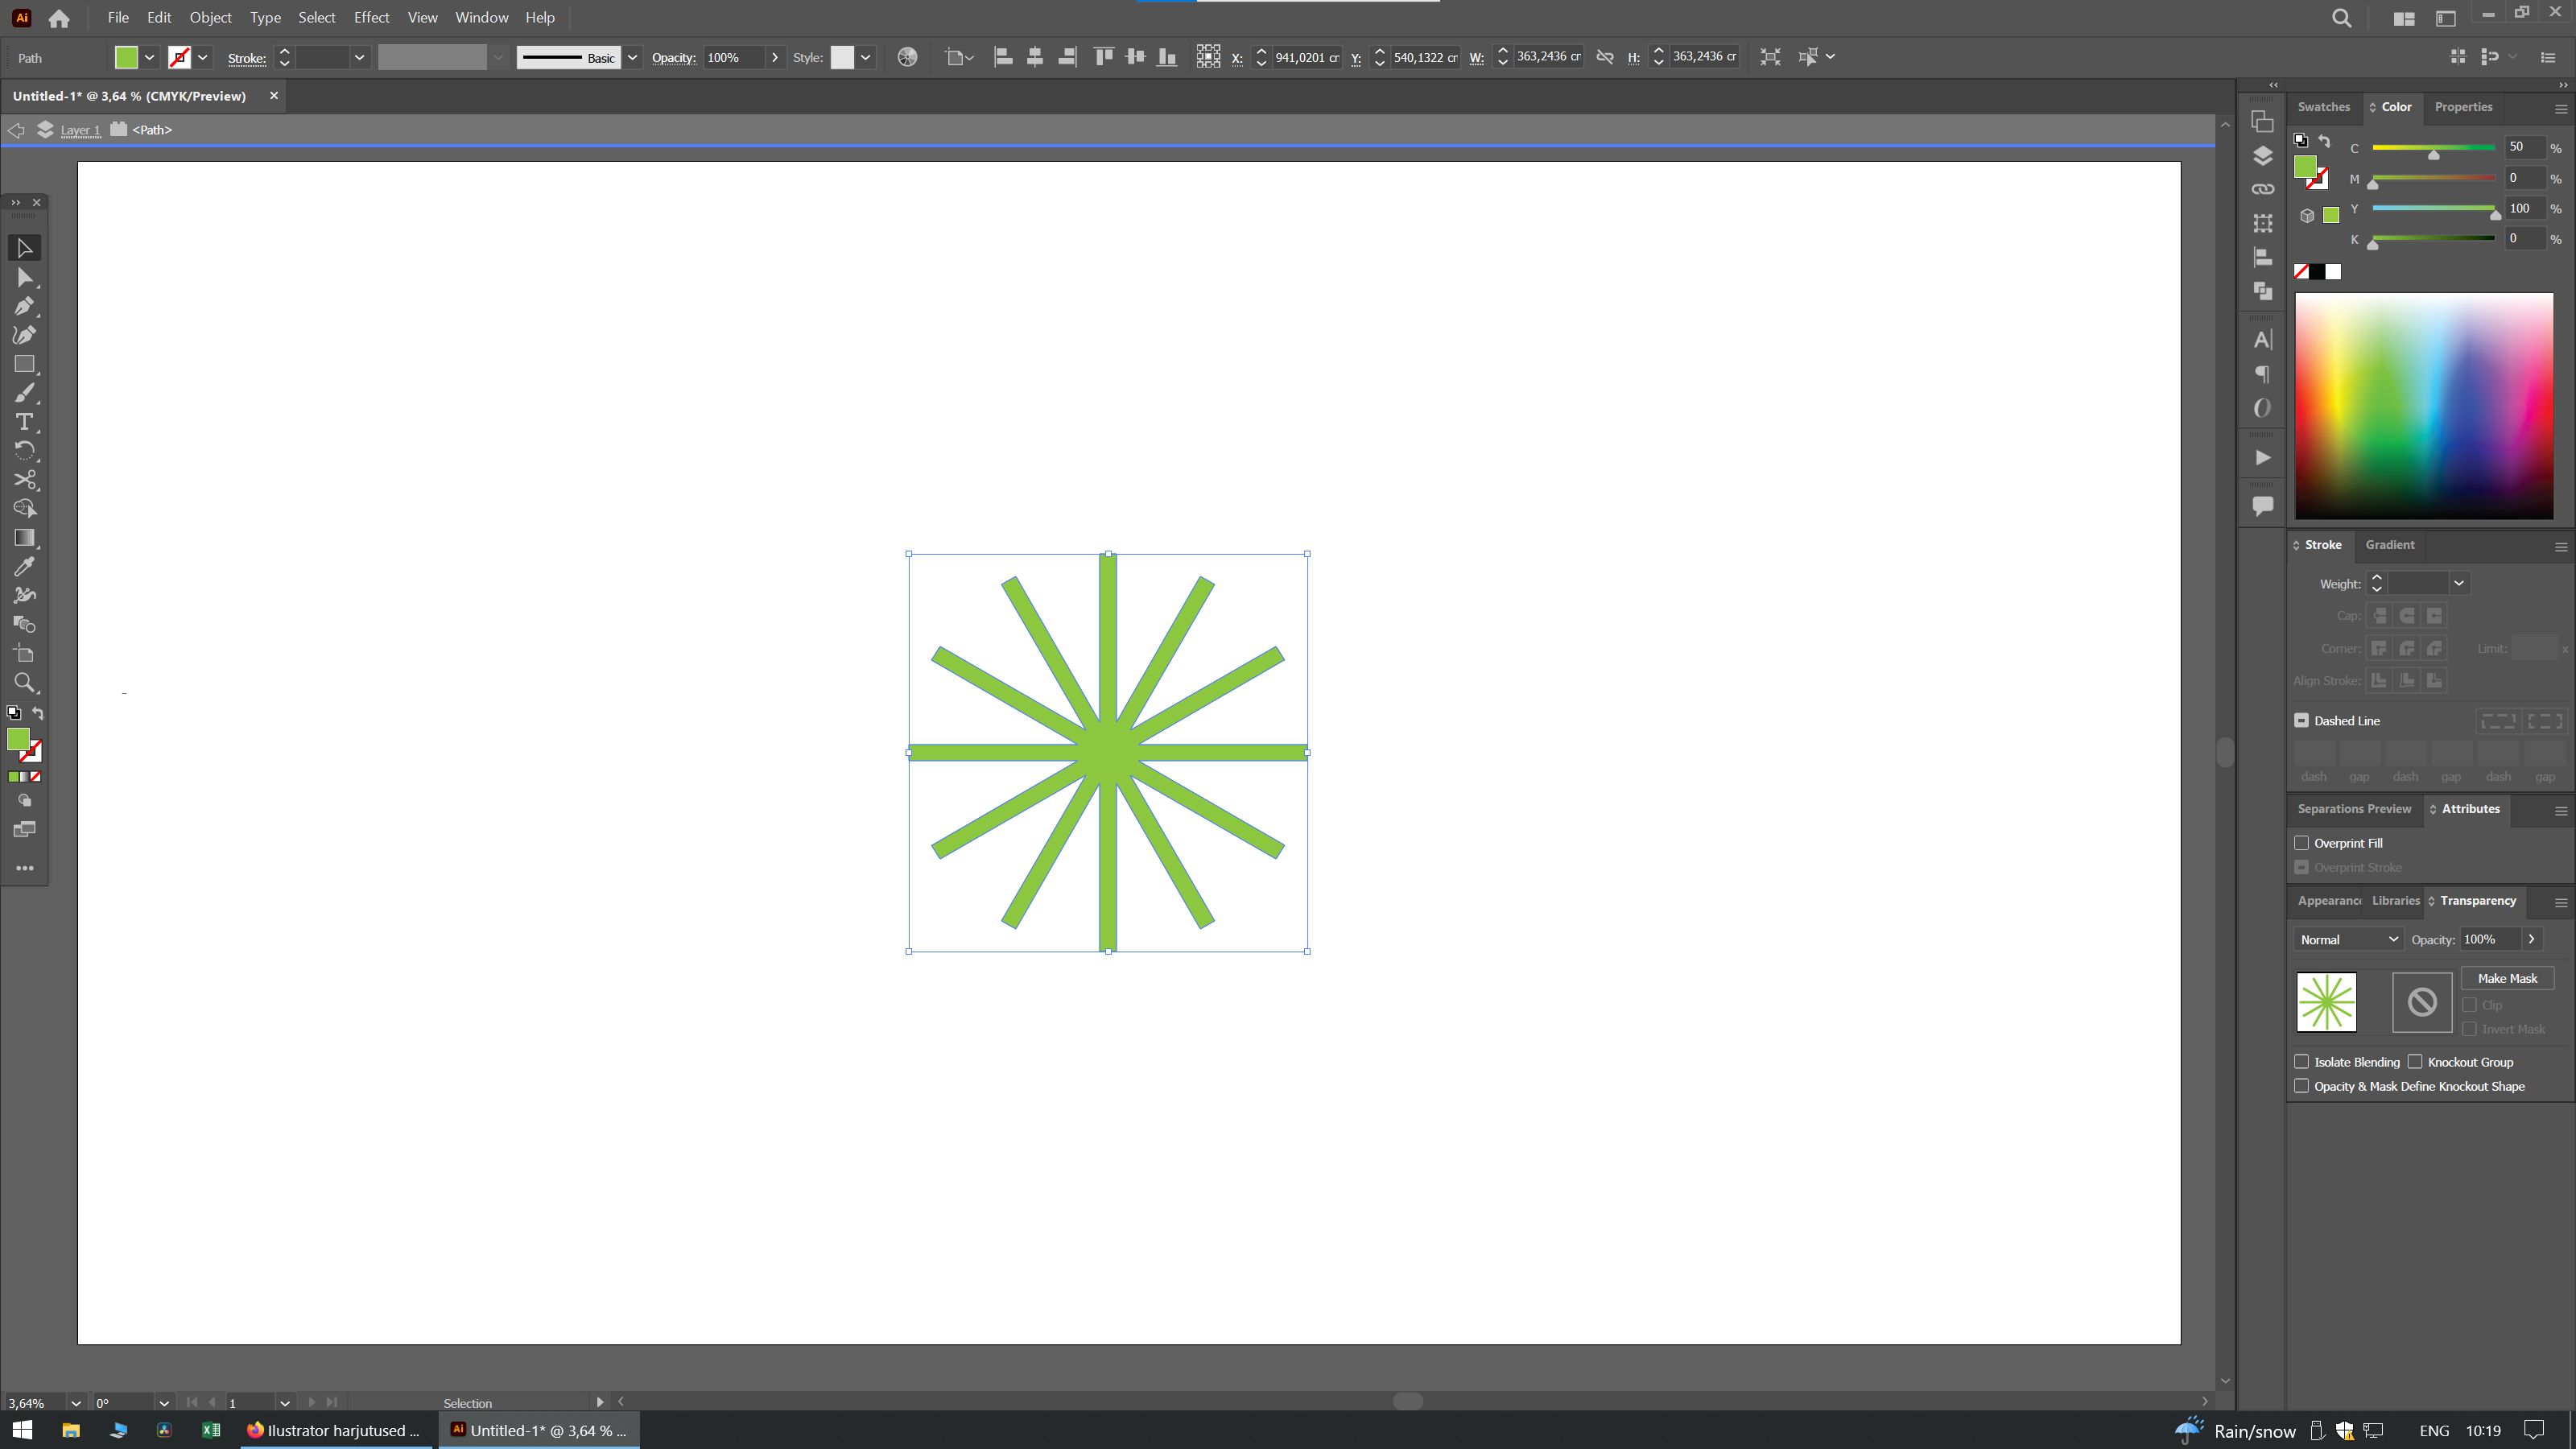Click the X position input field
This screenshot has height=1449, width=2576.
click(x=1306, y=57)
